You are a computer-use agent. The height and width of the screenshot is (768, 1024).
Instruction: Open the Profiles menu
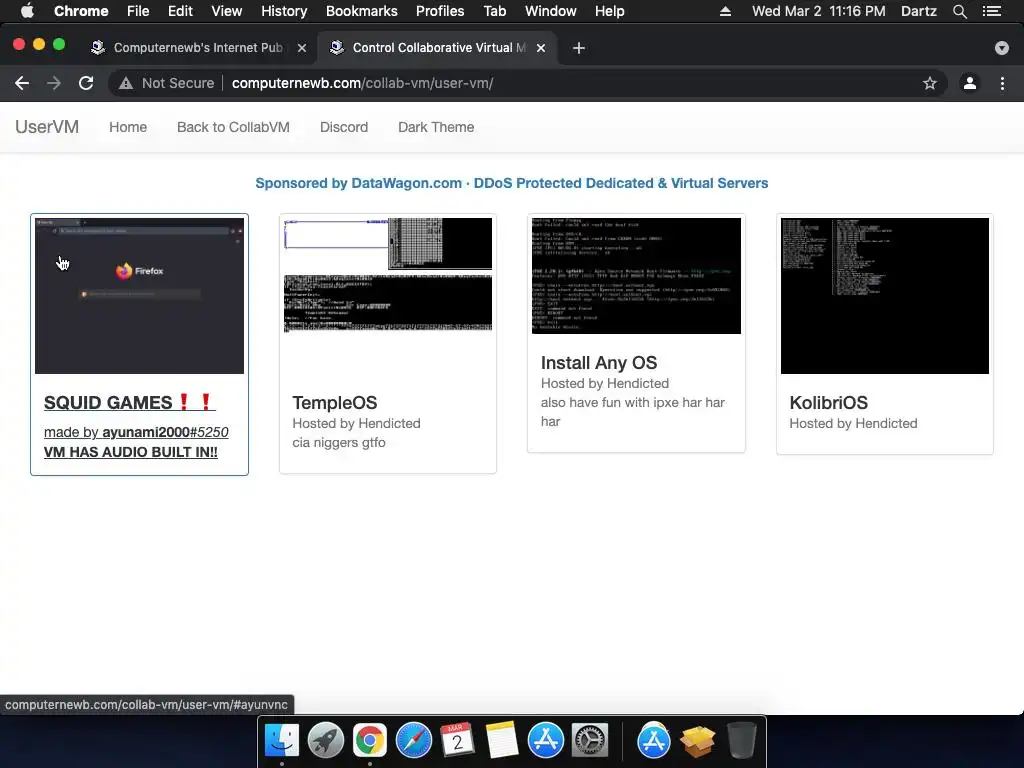440,11
